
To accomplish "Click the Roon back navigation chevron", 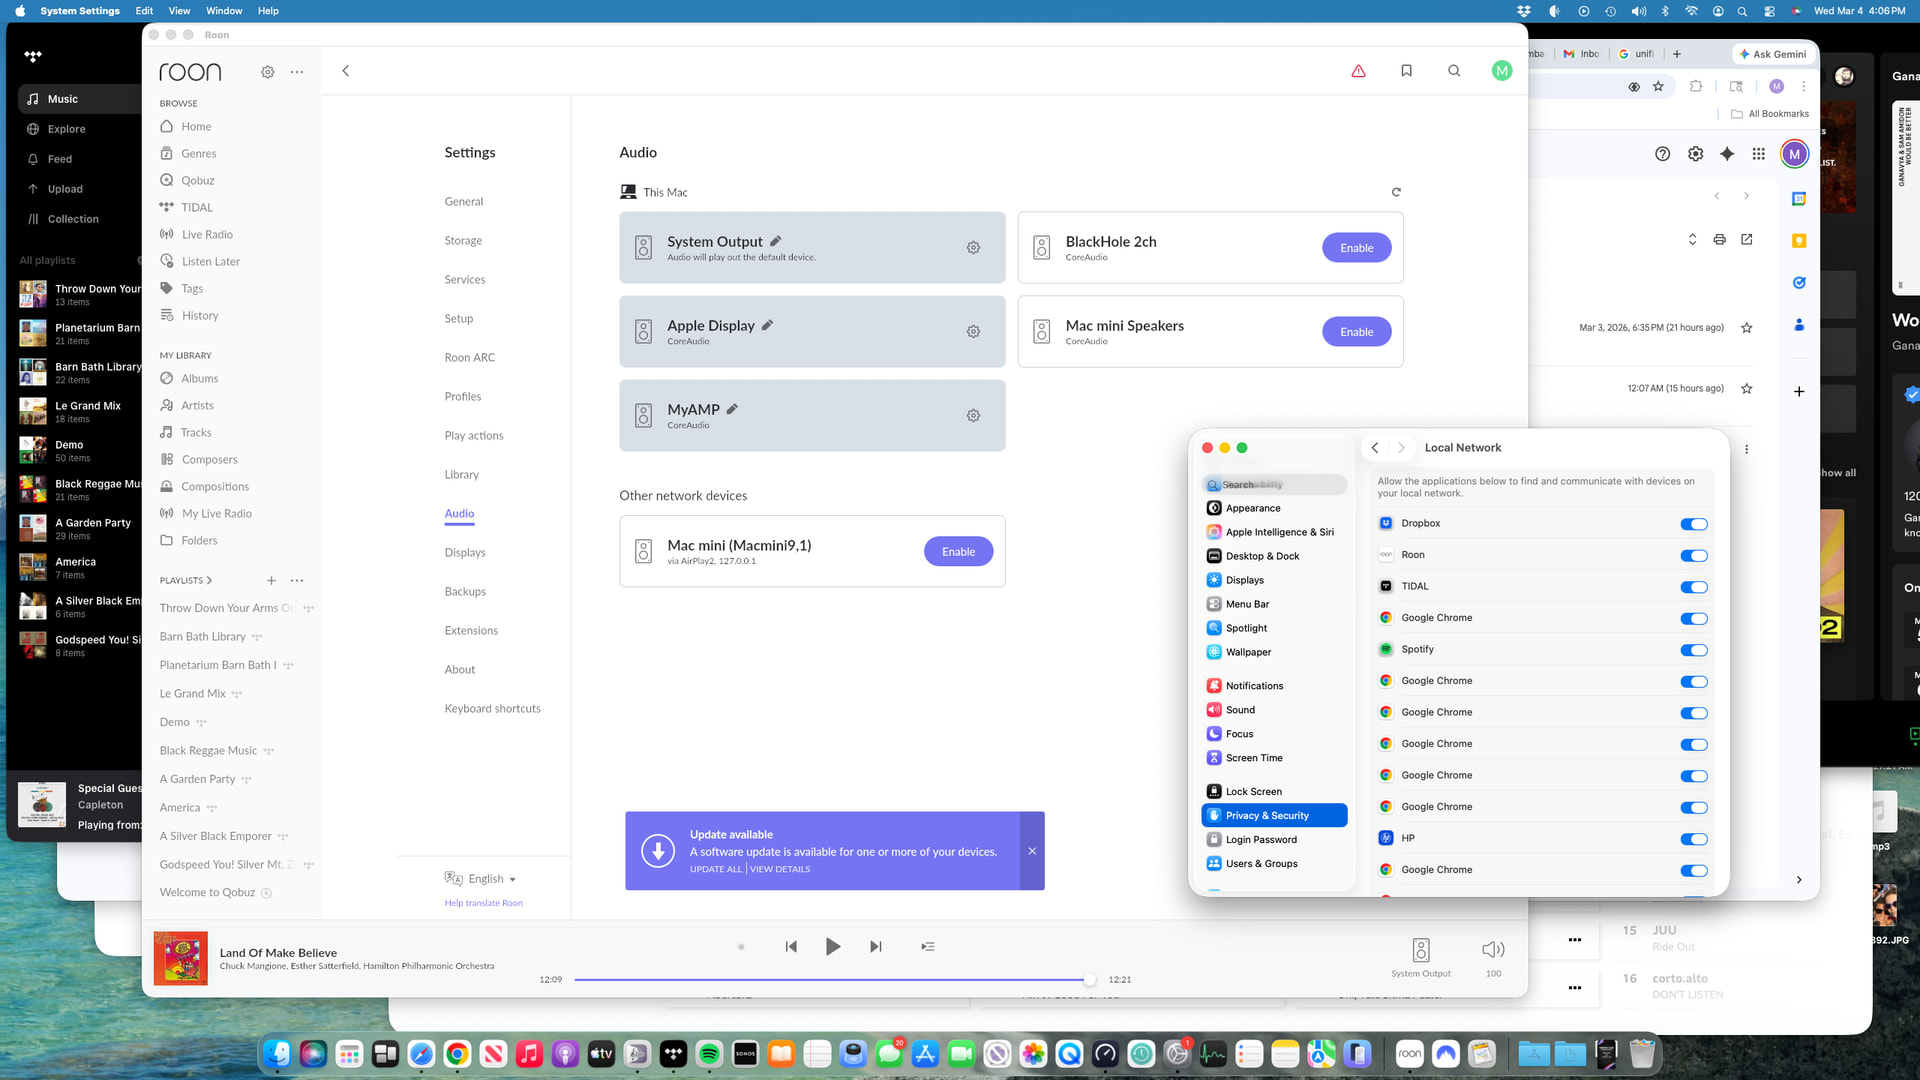I will click(346, 71).
